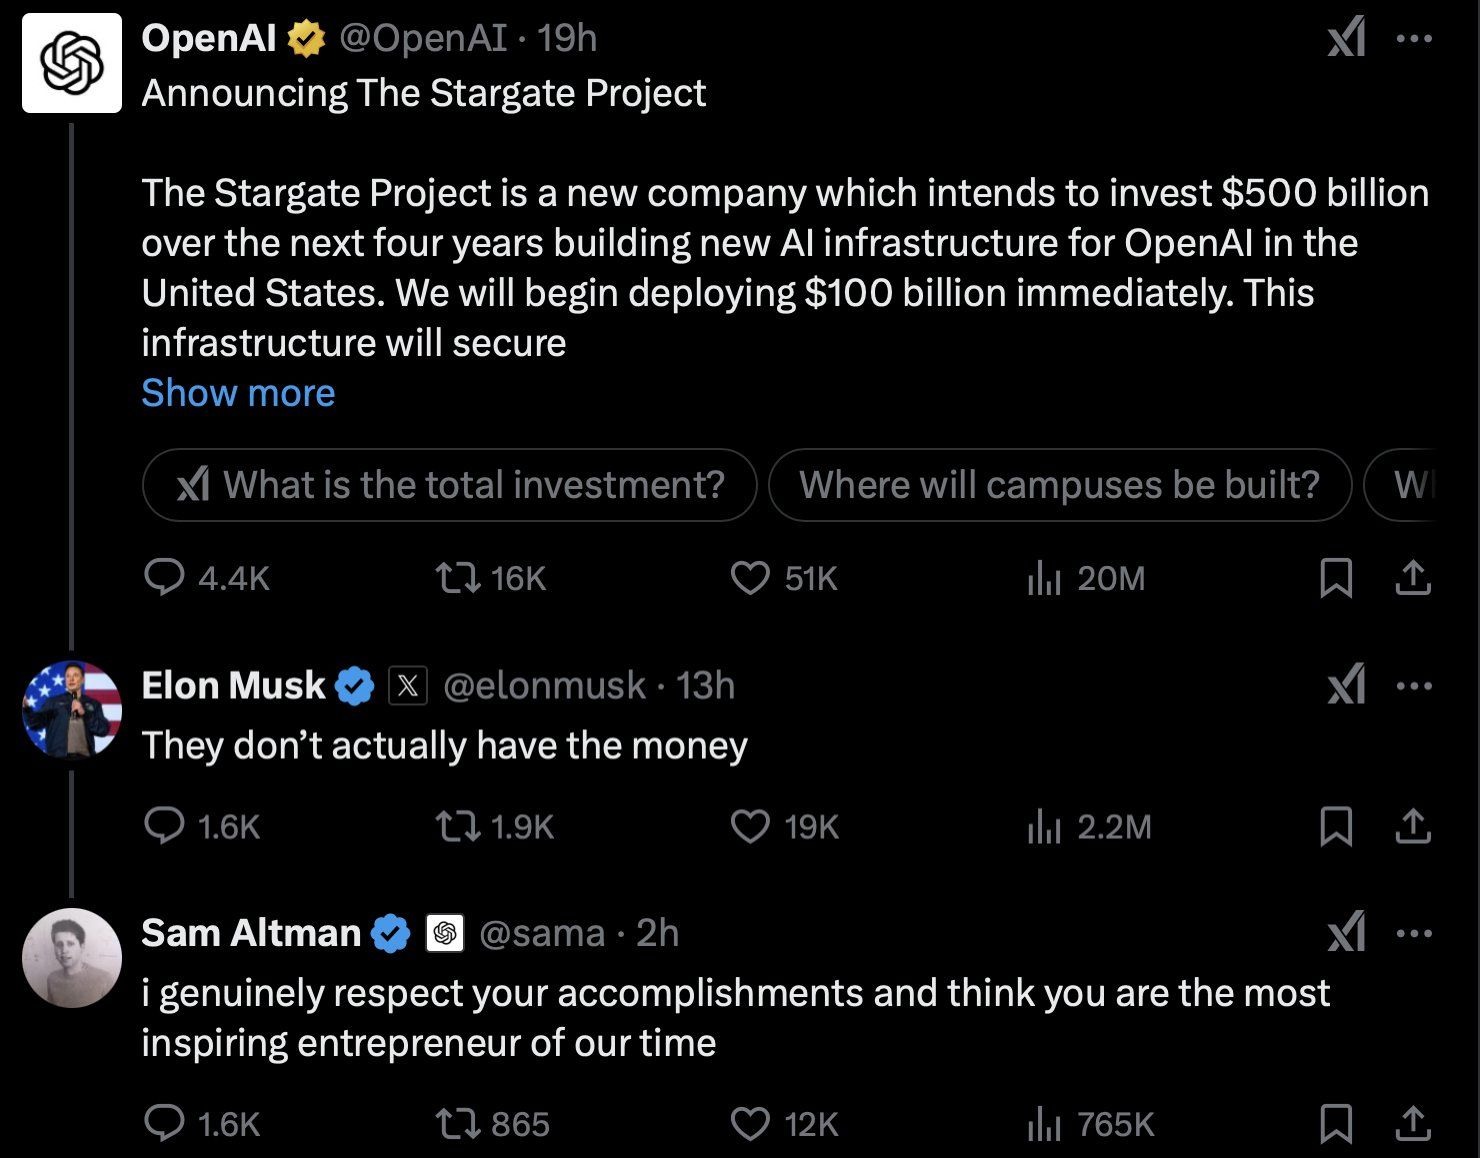This screenshot has width=1480, height=1158.
Task: Open Elon Musk's profile picture
Action: (x=72, y=709)
